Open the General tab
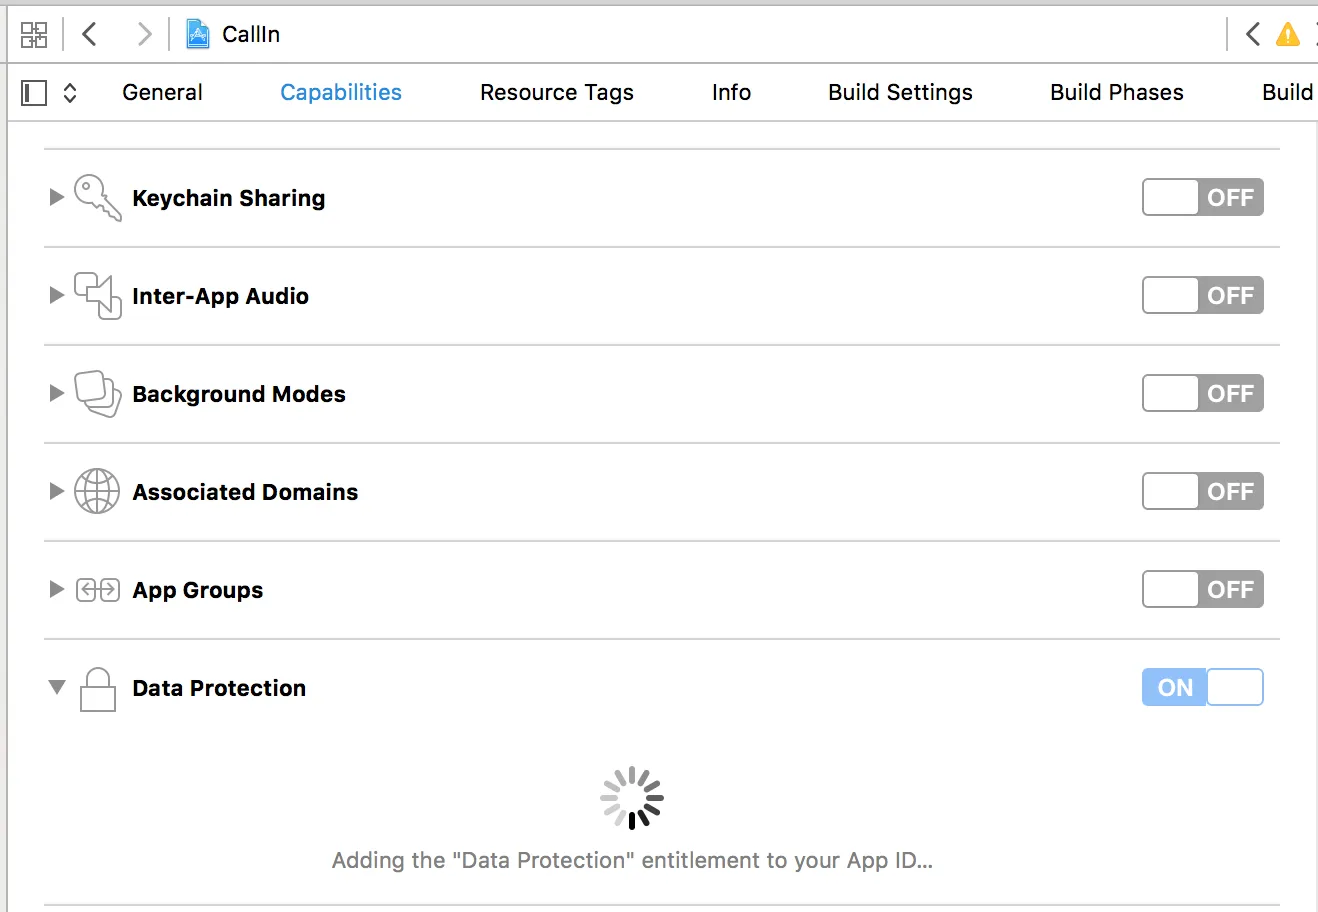The image size is (1318, 912). (162, 93)
